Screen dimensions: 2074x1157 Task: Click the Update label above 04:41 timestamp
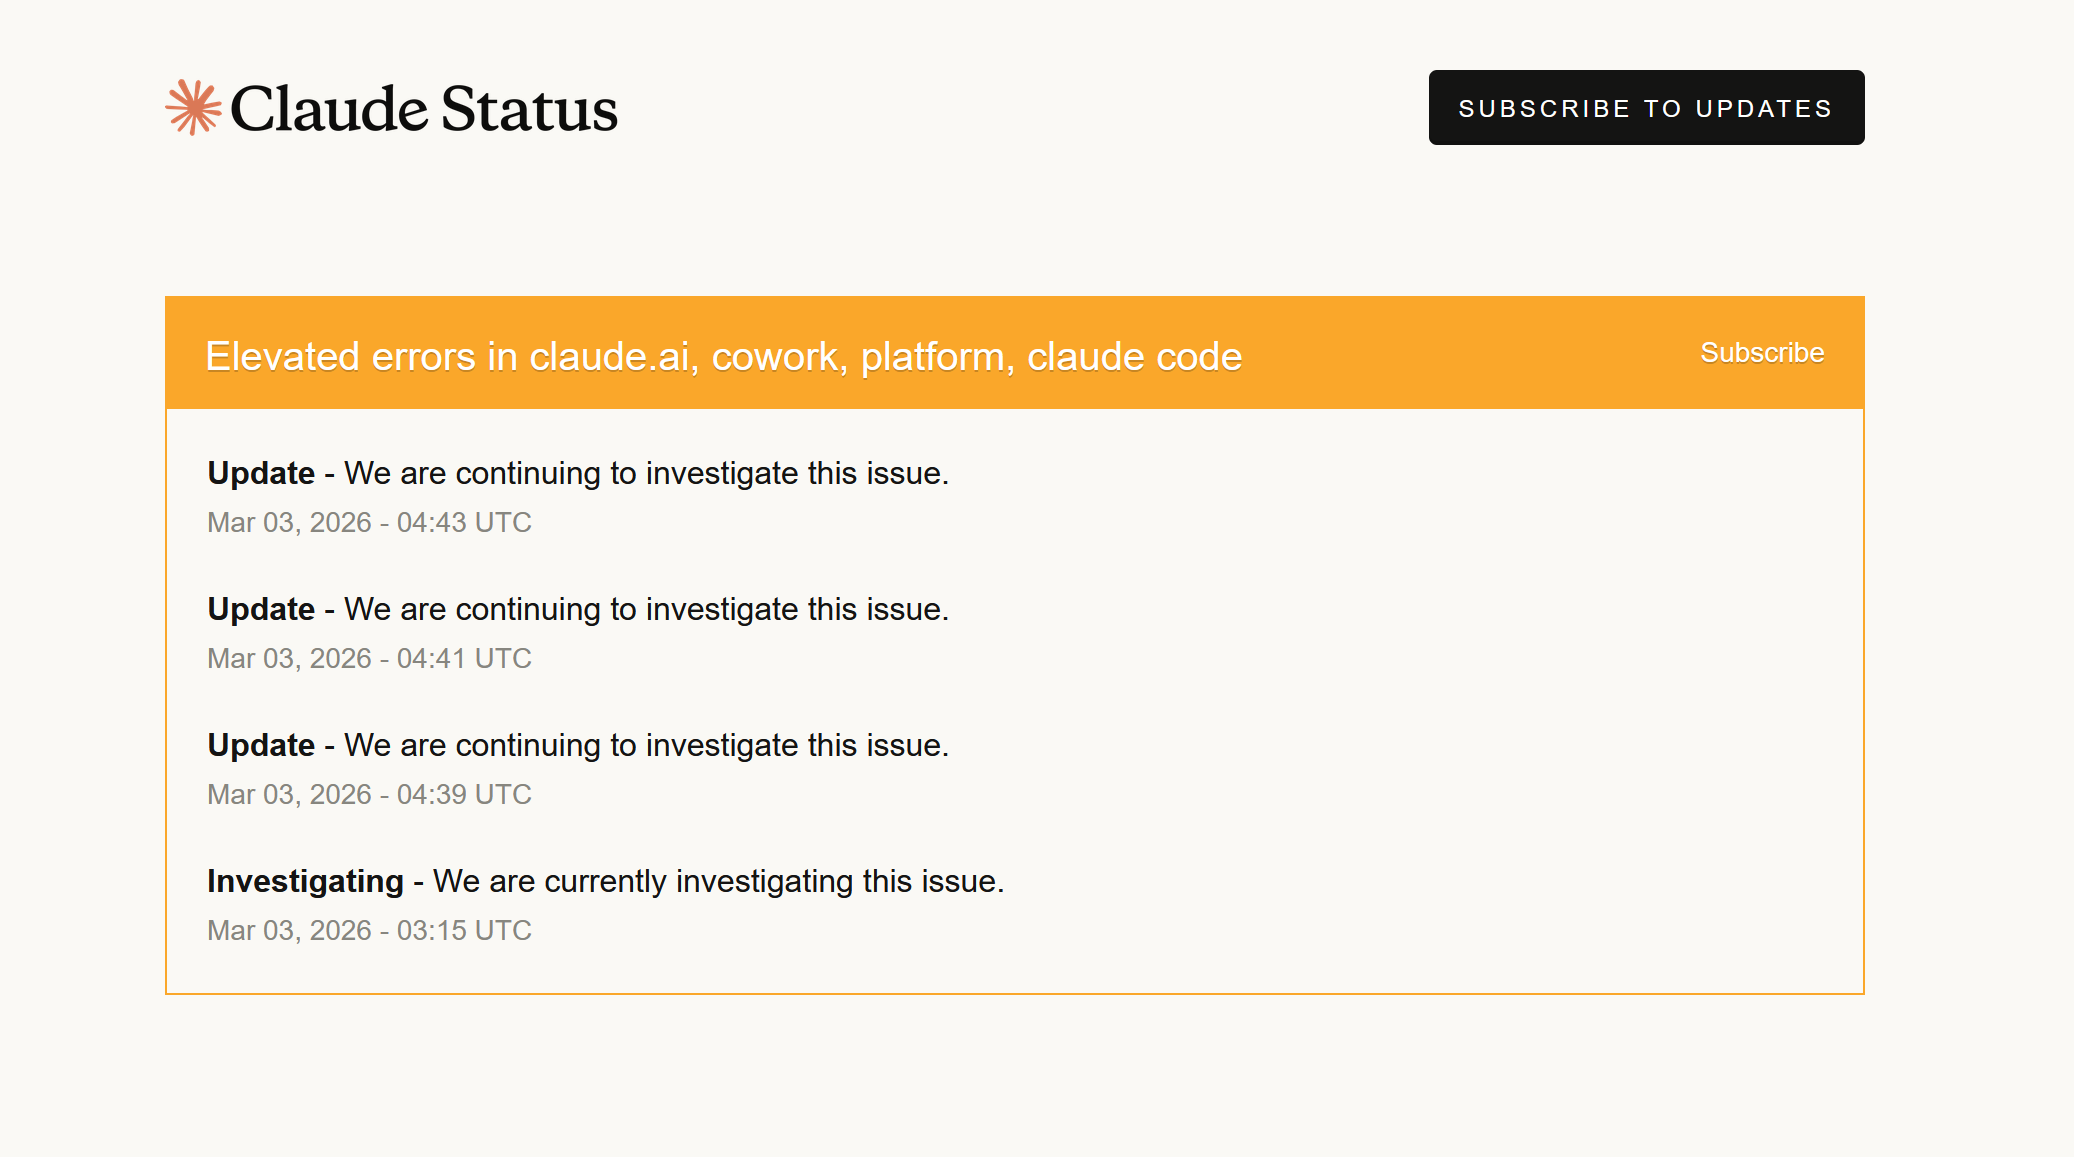click(261, 609)
